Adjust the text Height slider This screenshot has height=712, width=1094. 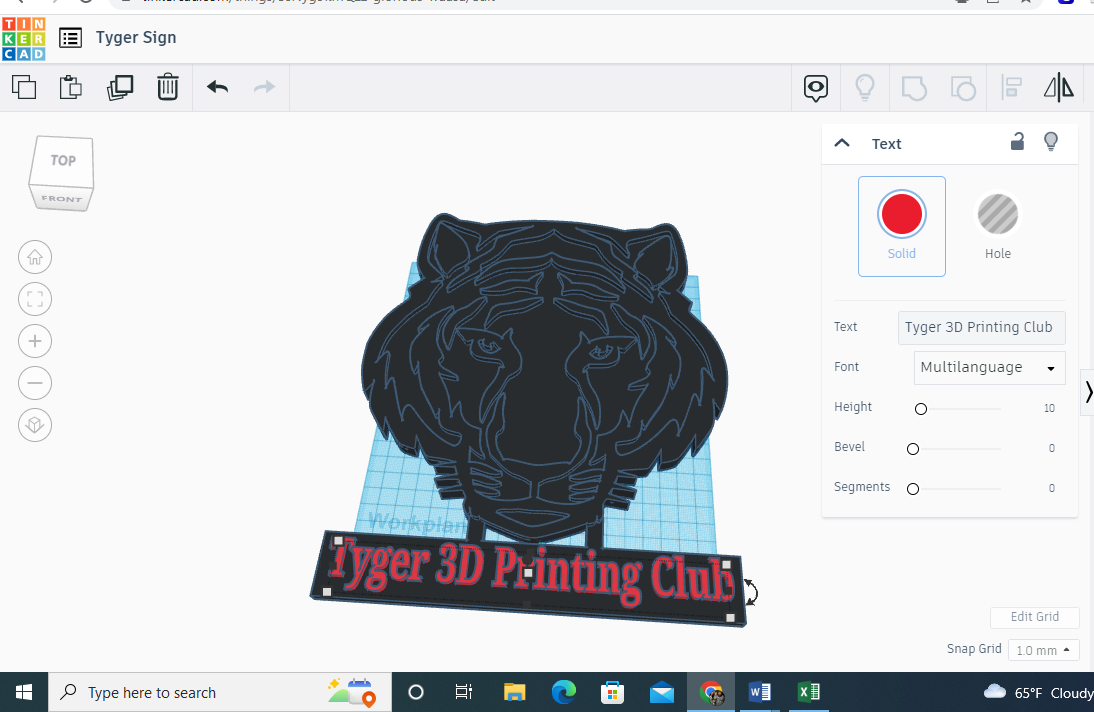pos(921,408)
